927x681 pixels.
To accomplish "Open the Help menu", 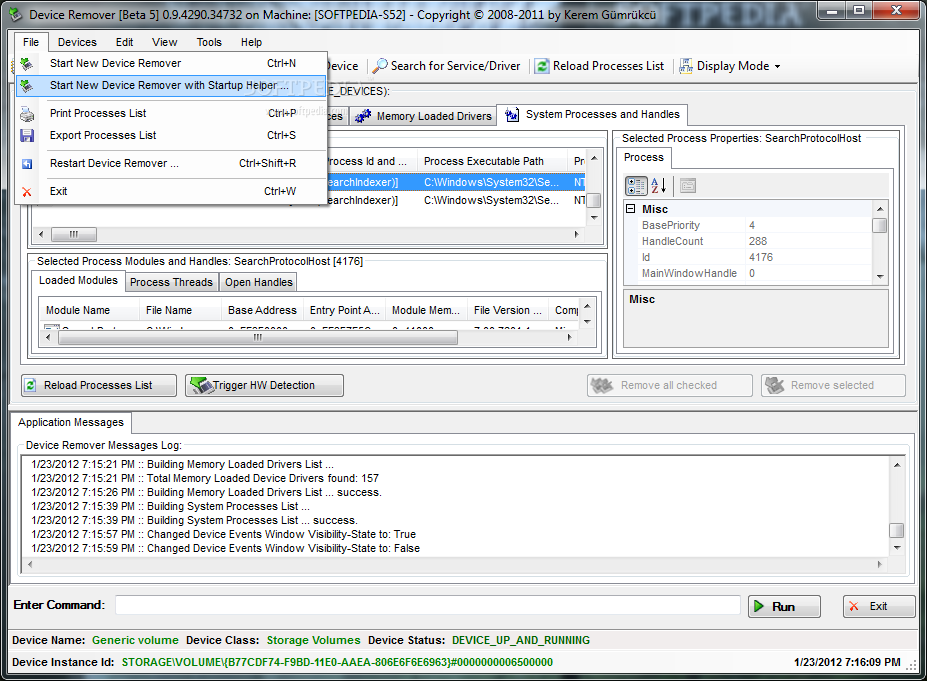I will [251, 42].
